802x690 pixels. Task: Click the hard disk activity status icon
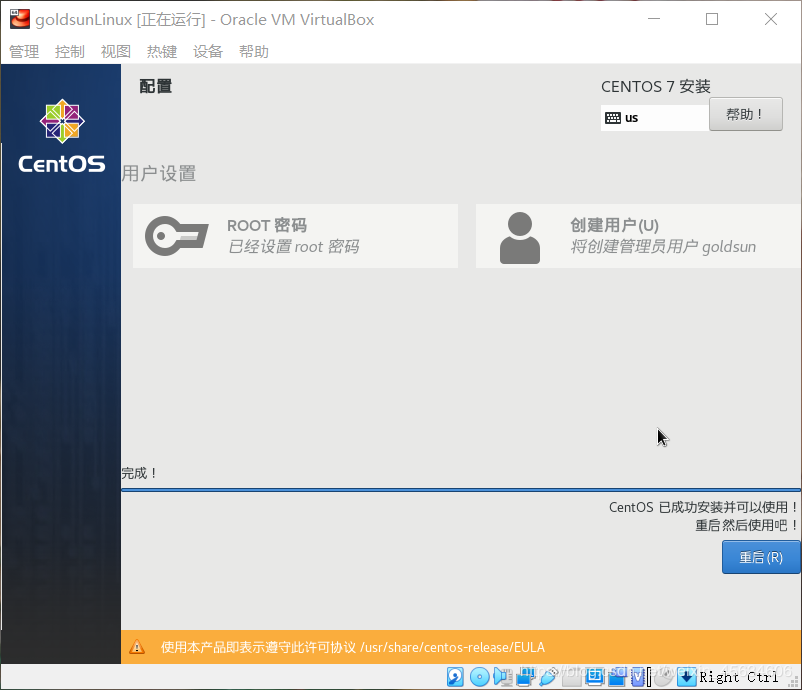(455, 677)
